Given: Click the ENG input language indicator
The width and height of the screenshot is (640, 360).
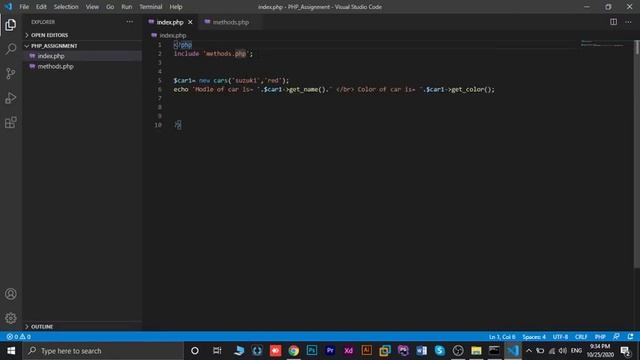Looking at the screenshot, I should point(576,351).
